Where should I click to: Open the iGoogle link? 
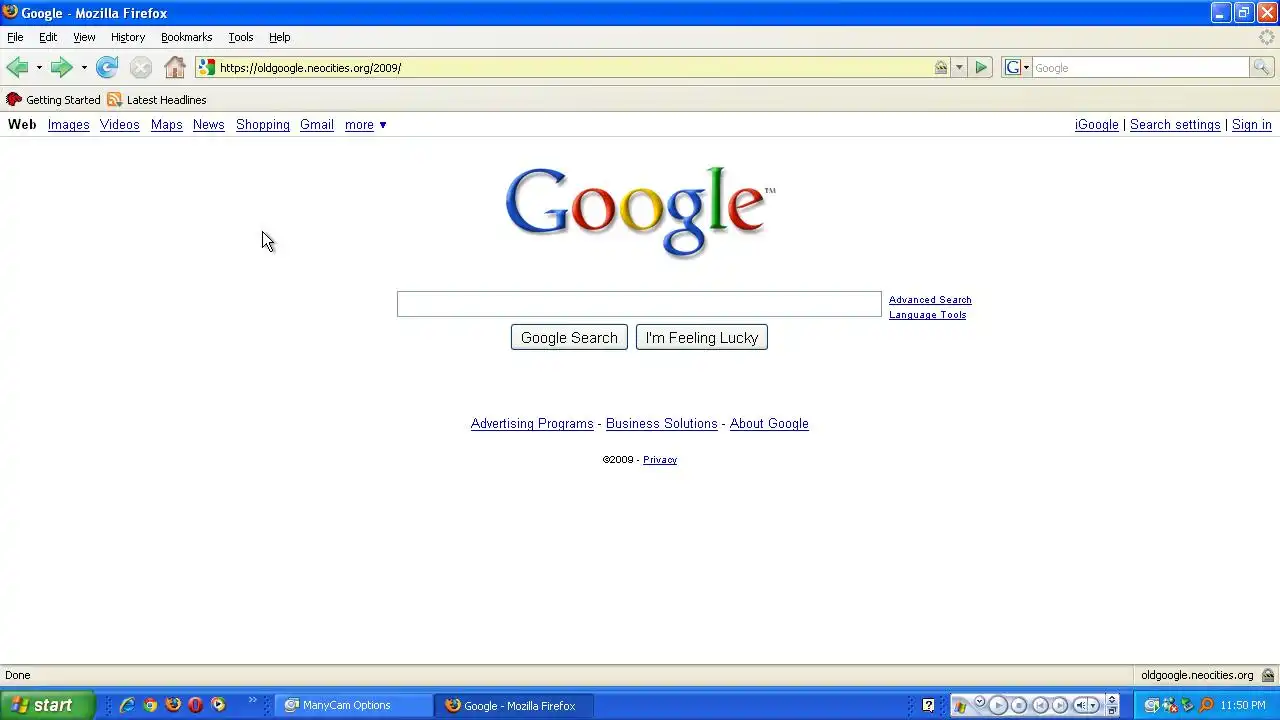(x=1097, y=125)
